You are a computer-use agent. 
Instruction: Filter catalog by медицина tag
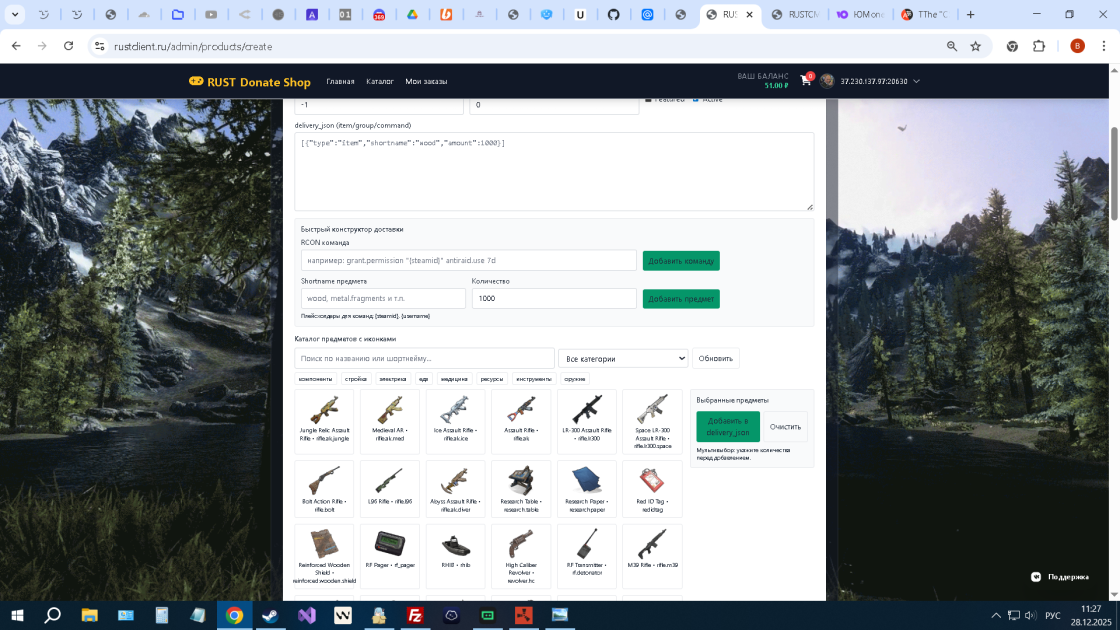tap(454, 379)
